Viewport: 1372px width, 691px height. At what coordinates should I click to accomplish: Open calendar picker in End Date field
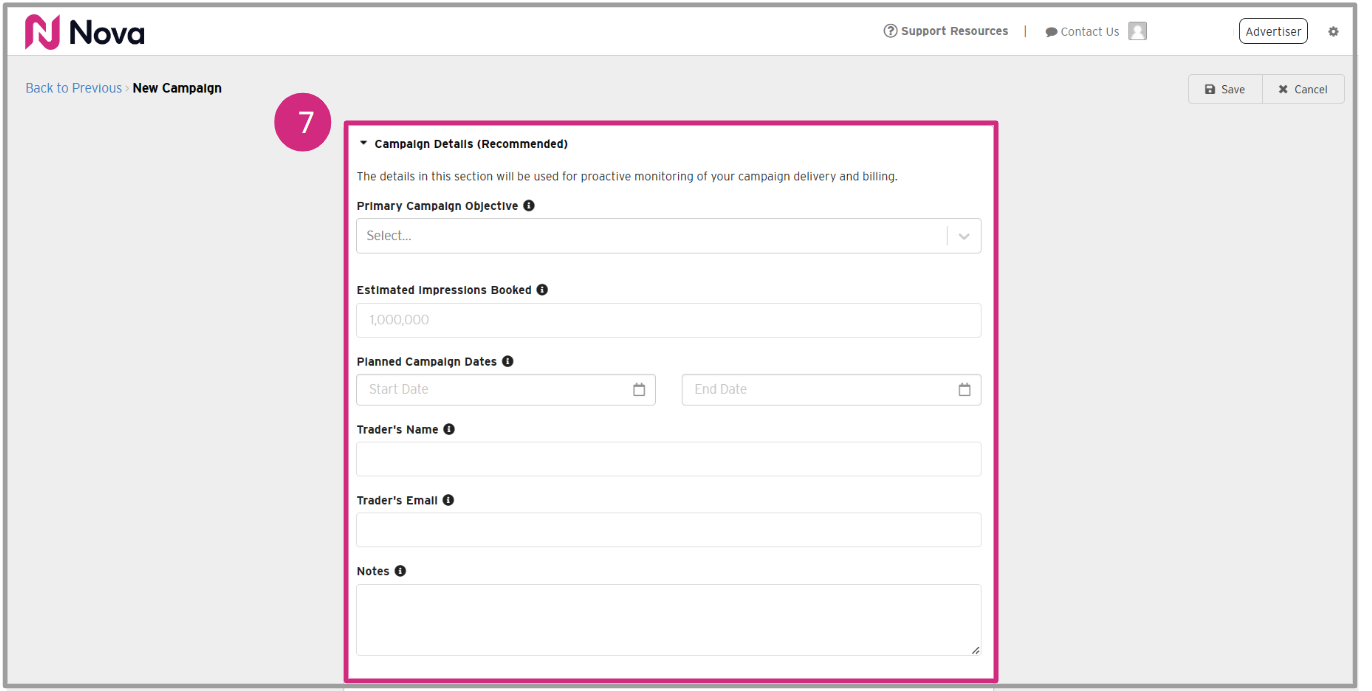coord(964,390)
